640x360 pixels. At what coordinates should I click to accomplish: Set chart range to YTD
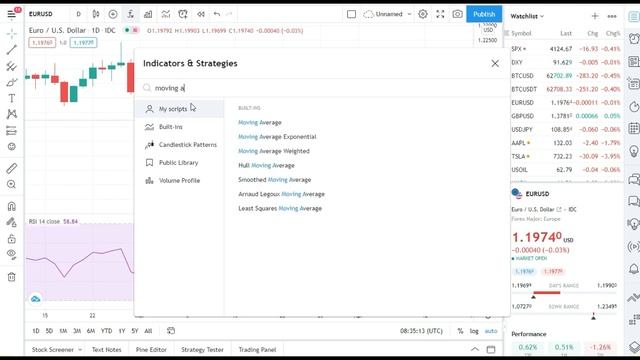pos(107,331)
